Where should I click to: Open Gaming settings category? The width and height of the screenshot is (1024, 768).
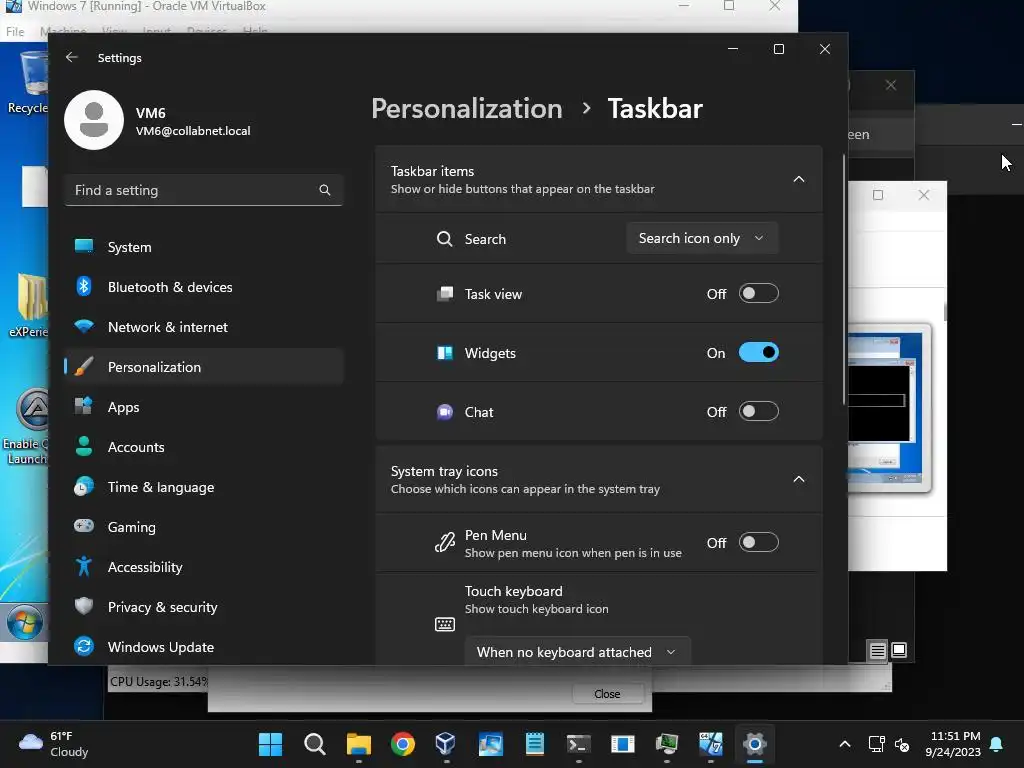point(204,526)
